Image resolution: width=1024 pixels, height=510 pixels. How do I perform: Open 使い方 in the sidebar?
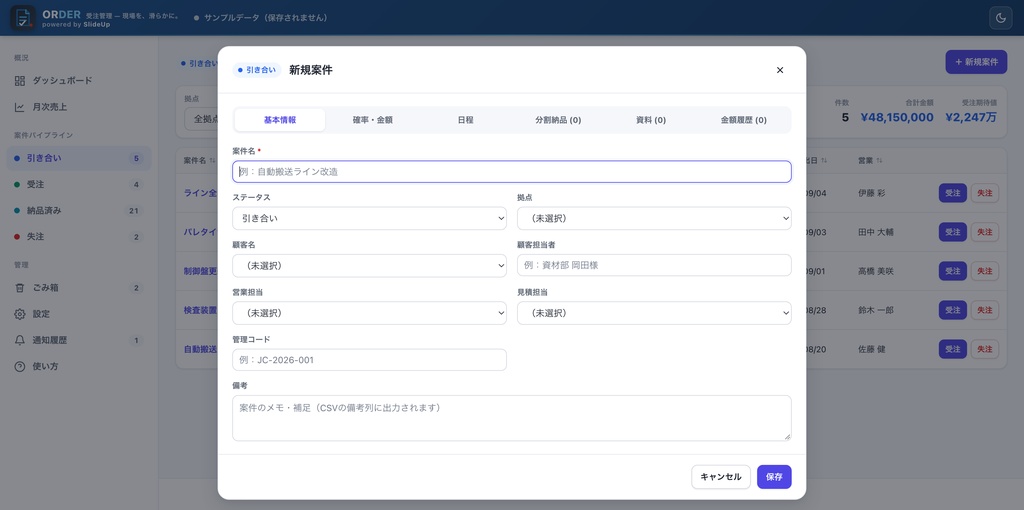click(x=79, y=366)
